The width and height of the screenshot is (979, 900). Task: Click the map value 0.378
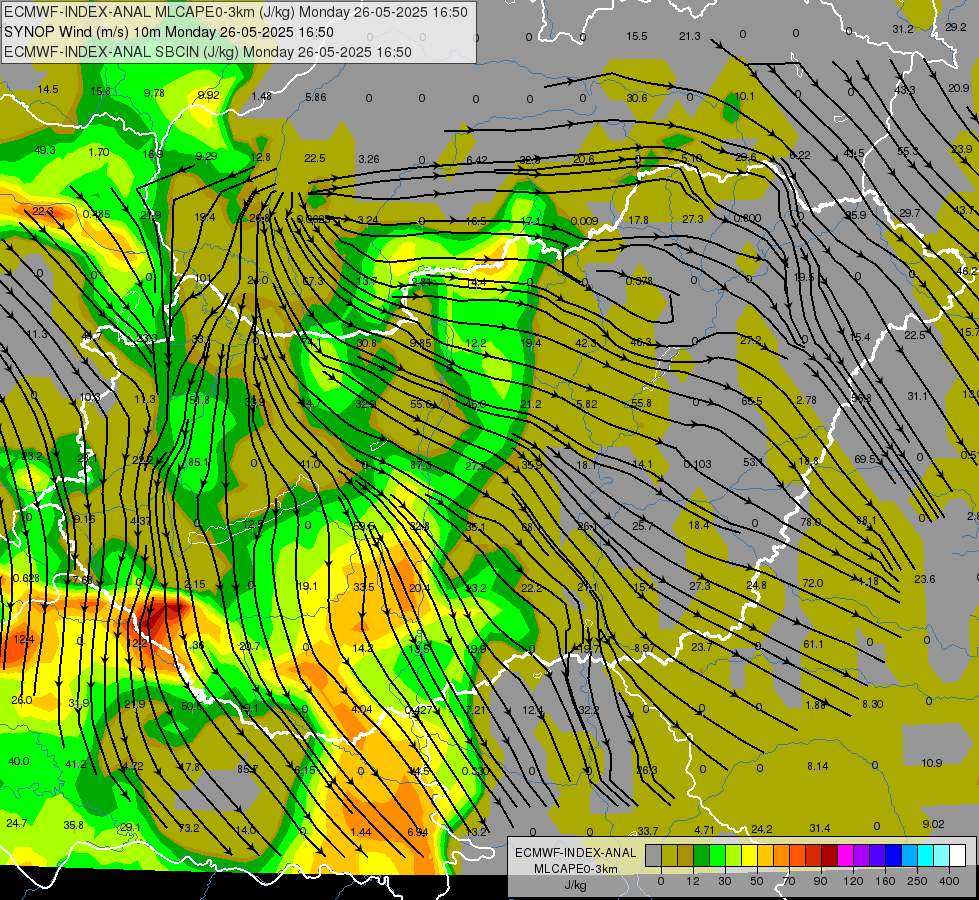(639, 281)
